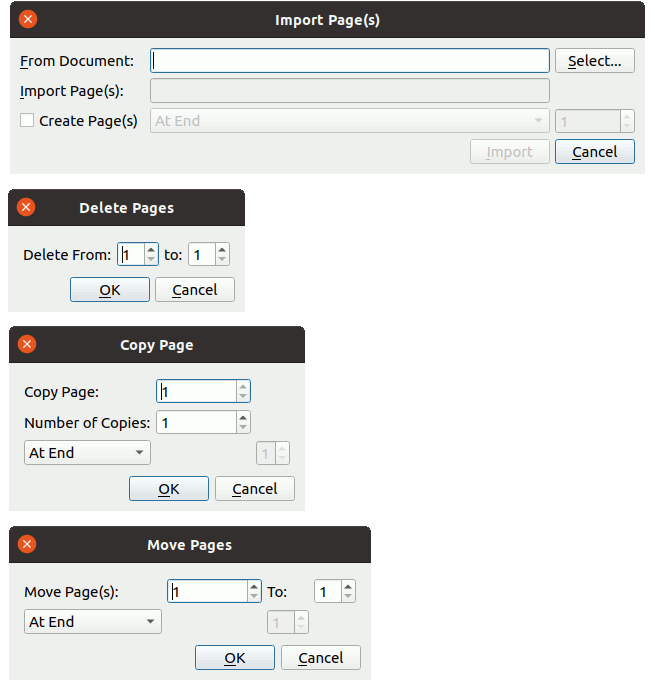This screenshot has height=685, width=655.
Task: Cancel the Import Page(s) dialog
Action: click(594, 152)
